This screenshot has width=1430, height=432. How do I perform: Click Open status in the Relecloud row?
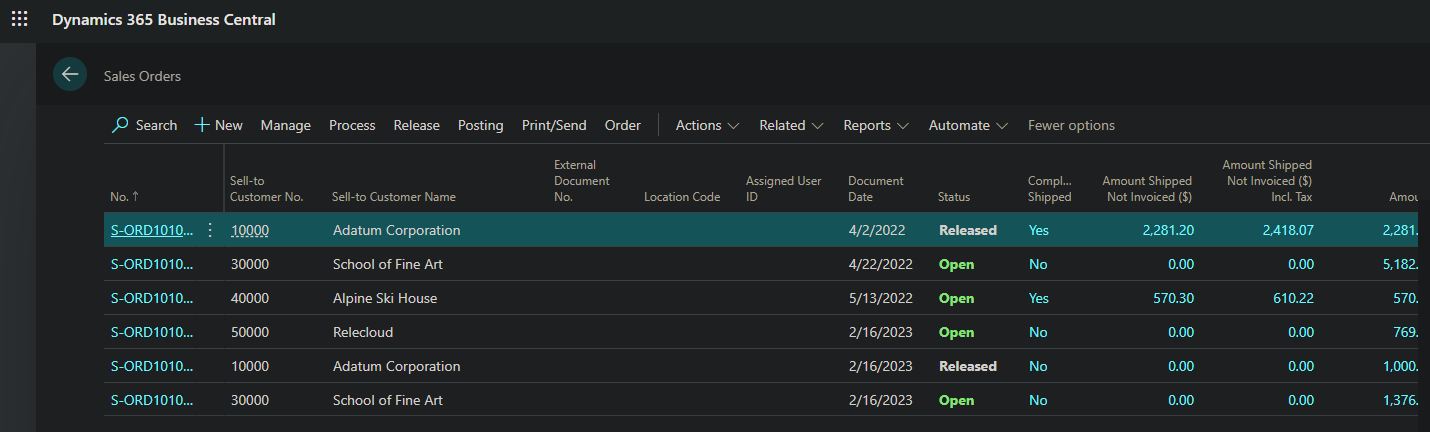click(x=957, y=332)
